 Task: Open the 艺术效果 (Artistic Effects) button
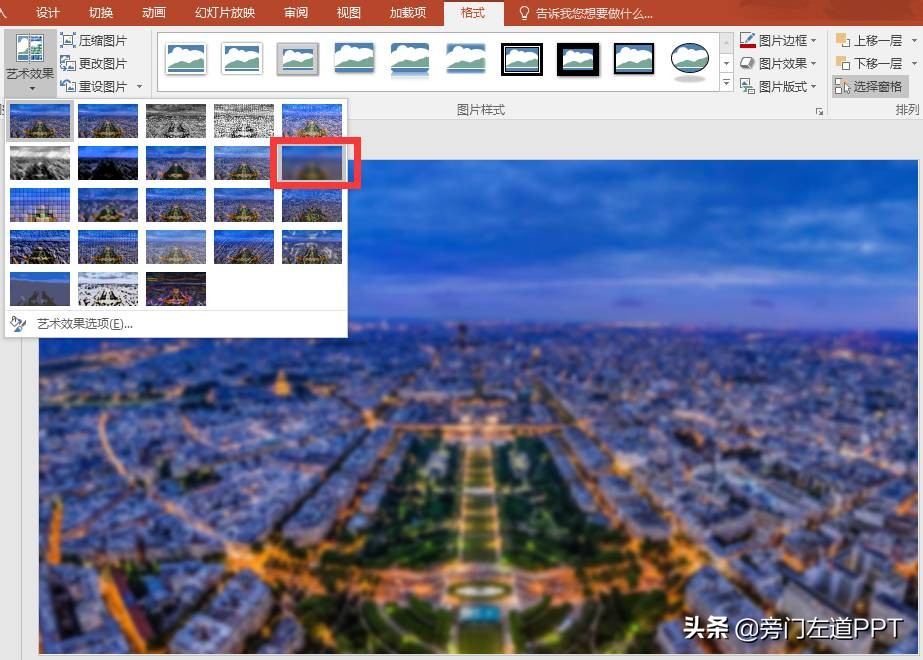(29, 62)
